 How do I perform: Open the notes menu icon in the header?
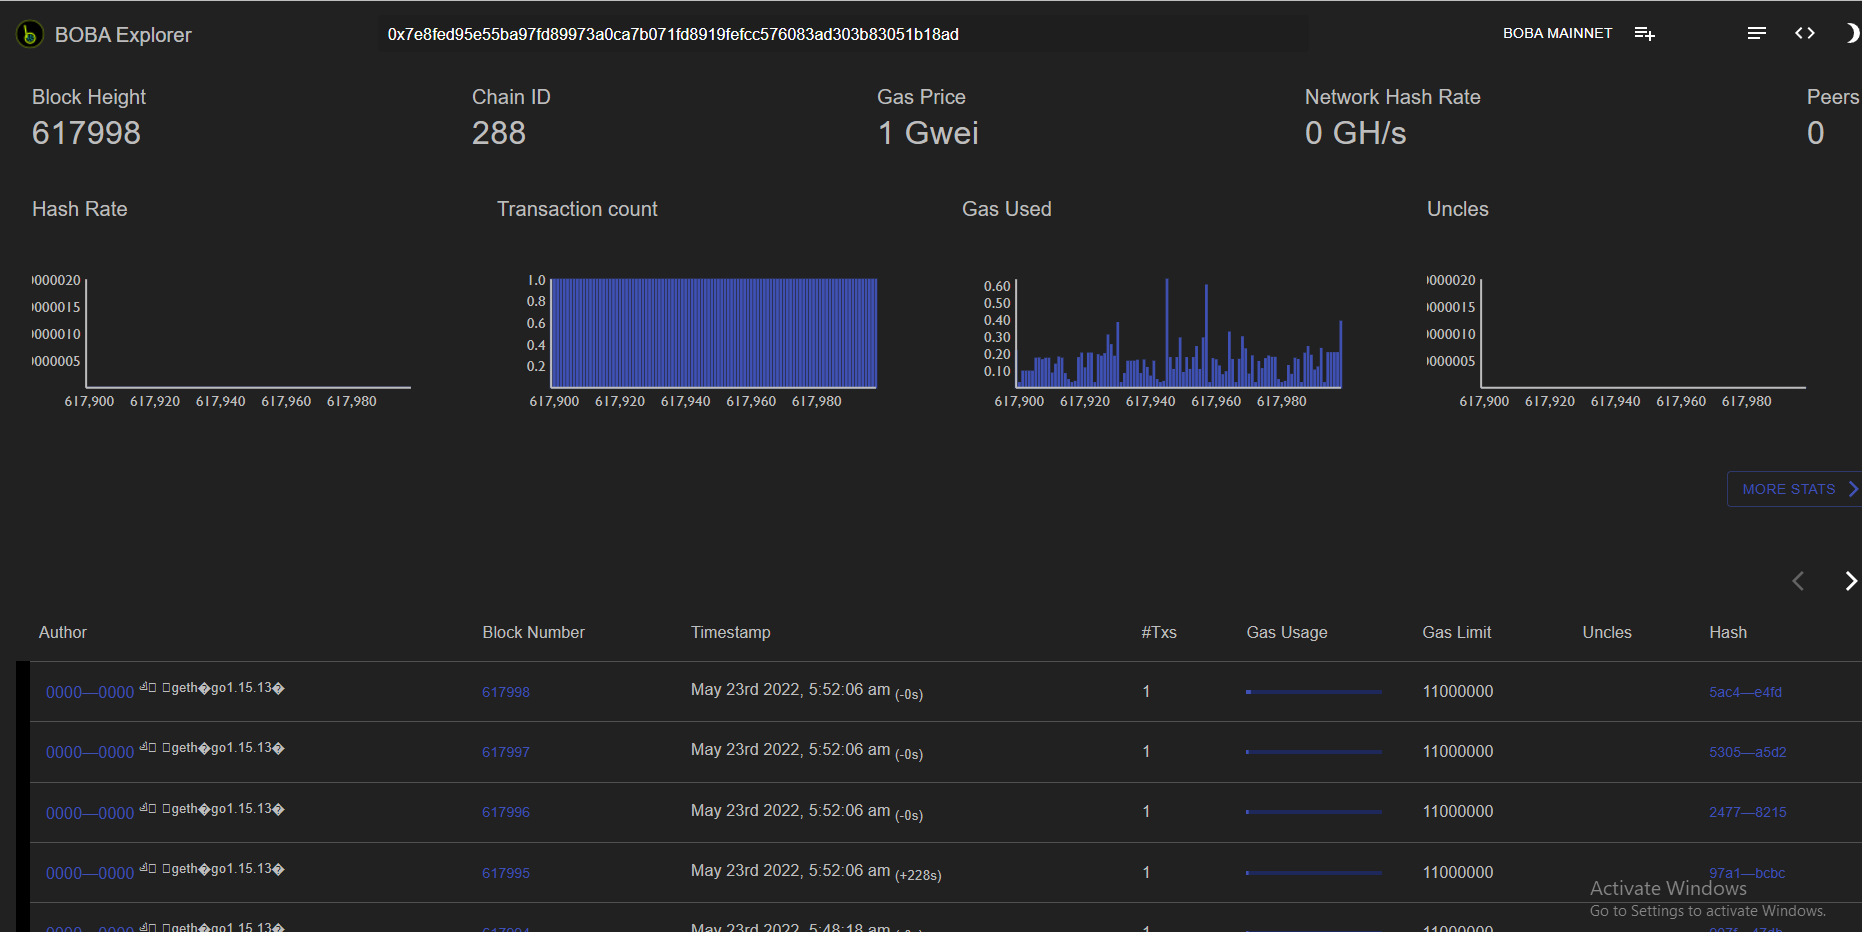click(1757, 34)
